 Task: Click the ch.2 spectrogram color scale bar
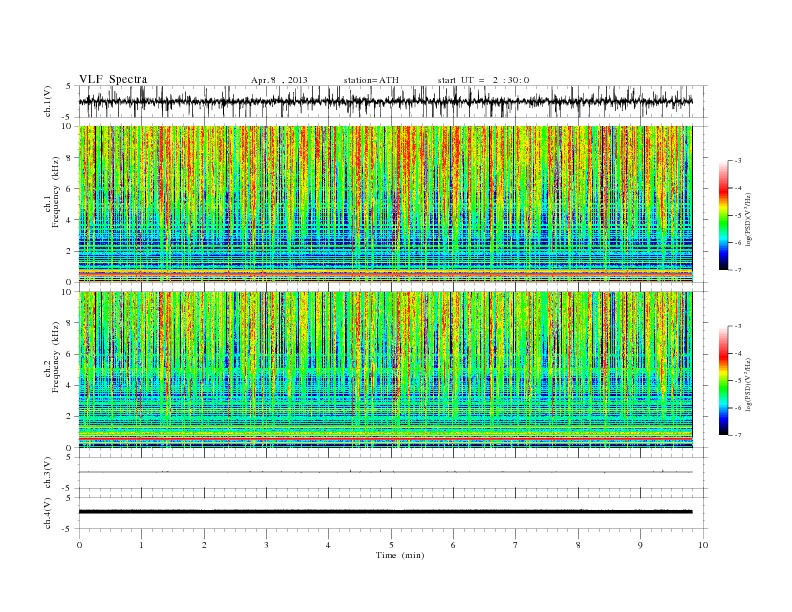[x=723, y=381]
